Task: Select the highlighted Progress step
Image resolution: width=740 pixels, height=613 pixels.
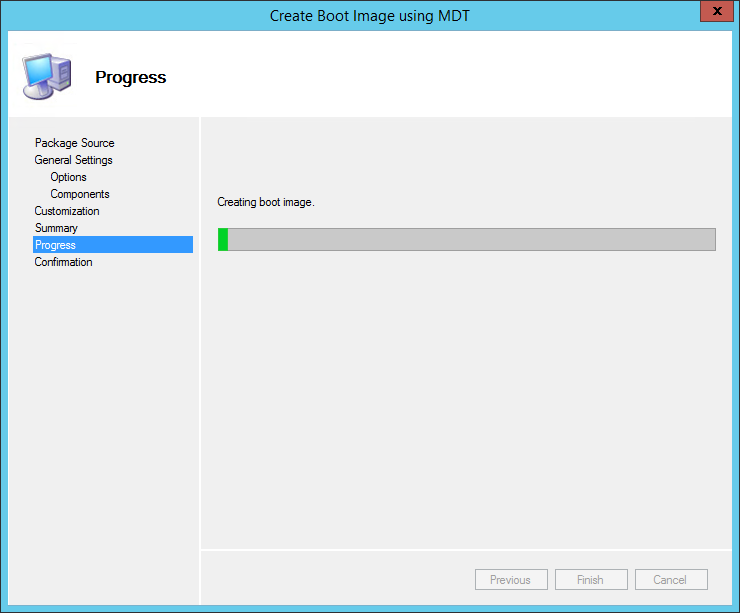Action: [113, 244]
